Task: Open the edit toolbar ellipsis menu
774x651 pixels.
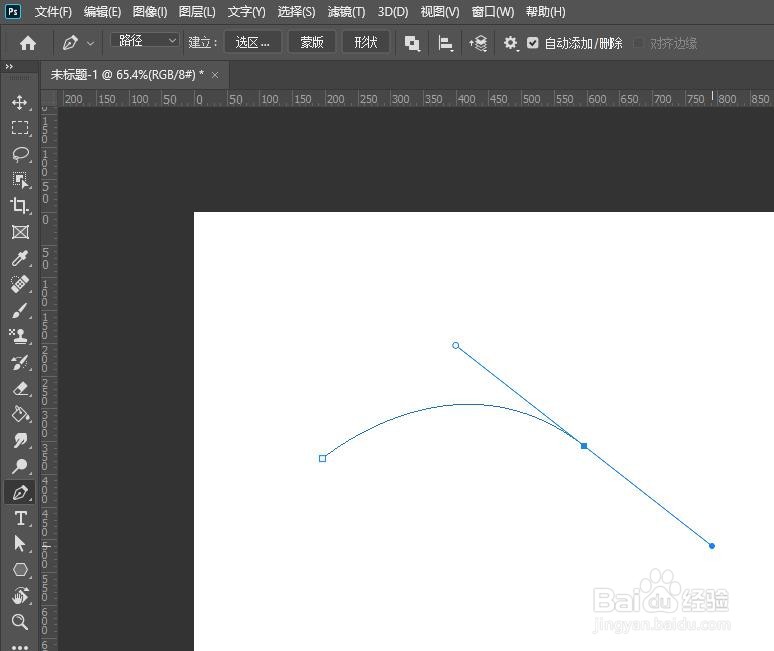Action: tap(20, 647)
